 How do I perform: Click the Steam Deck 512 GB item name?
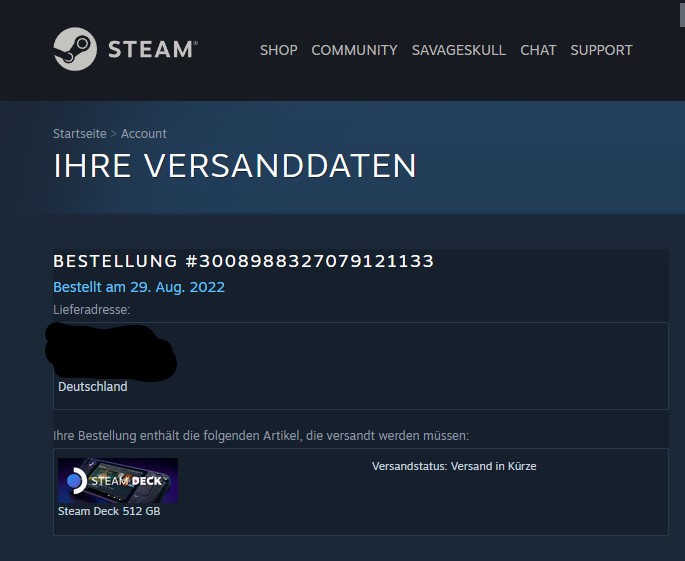pyautogui.click(x=109, y=511)
